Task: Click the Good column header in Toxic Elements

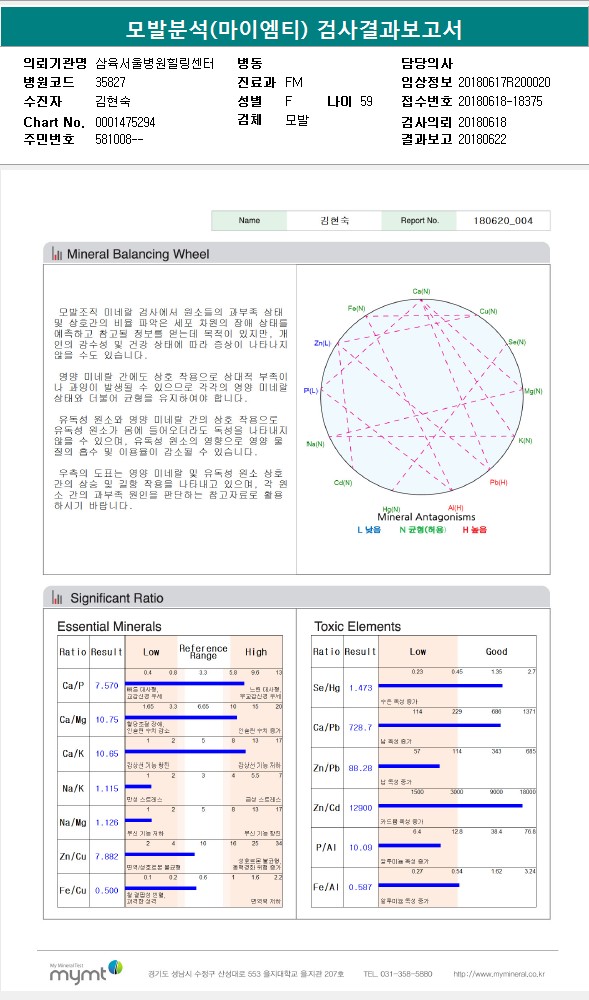Action: pos(496,651)
